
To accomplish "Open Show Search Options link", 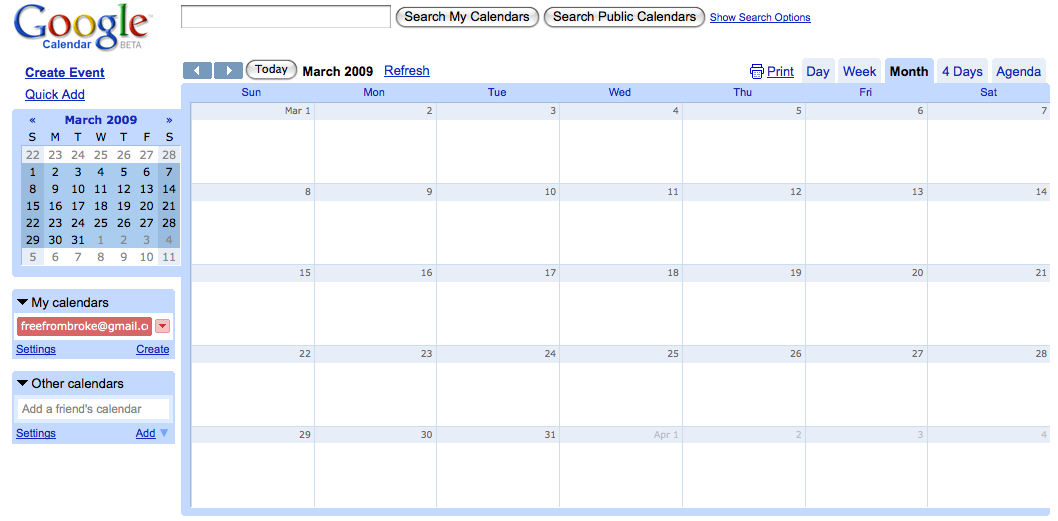I will [x=760, y=18].
